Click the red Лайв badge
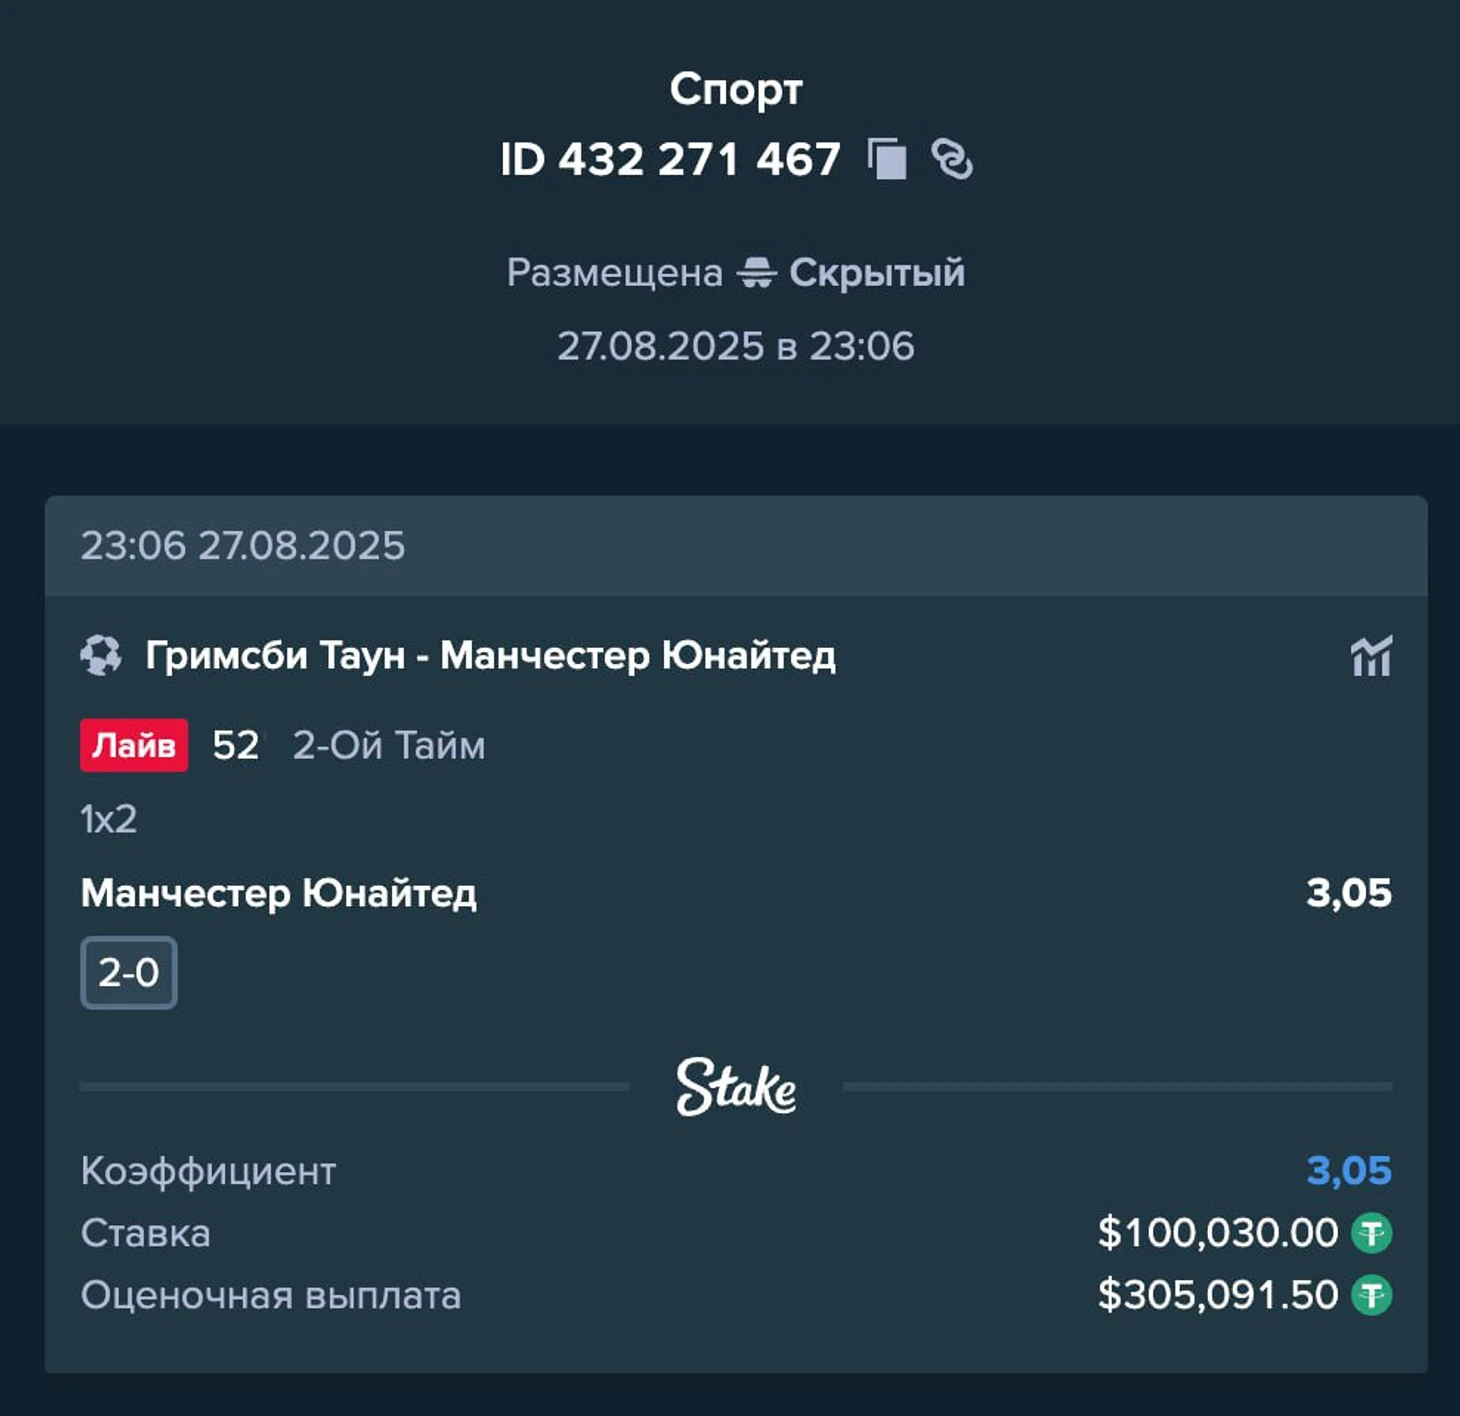The image size is (1460, 1416). click(x=134, y=745)
